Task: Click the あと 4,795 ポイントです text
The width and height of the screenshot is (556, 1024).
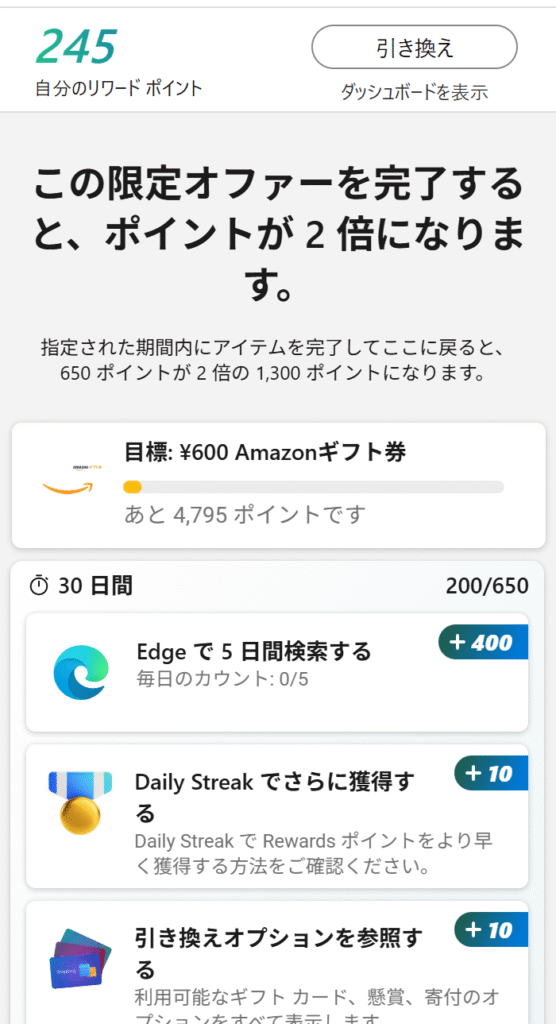Action: point(244,515)
